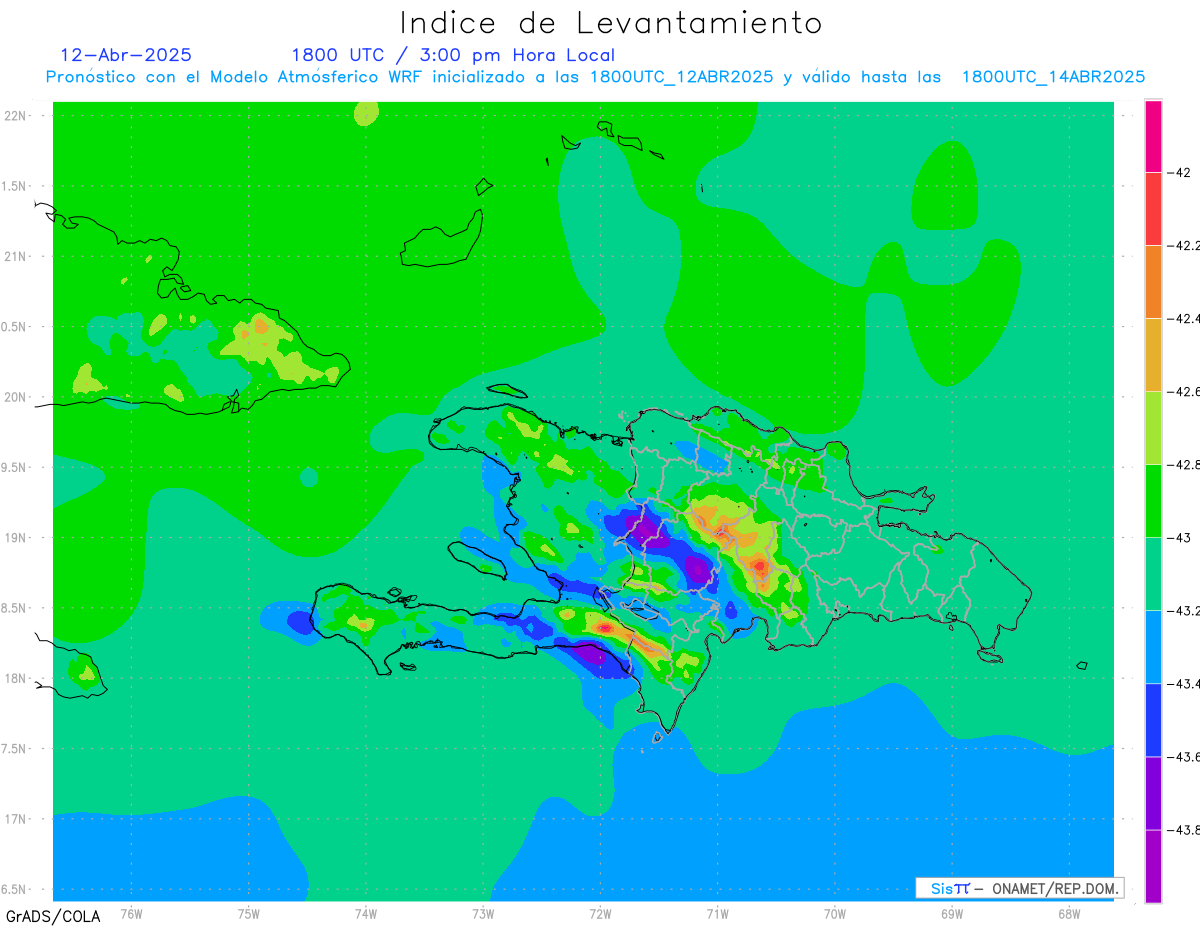The image size is (1200, 927).
Task: Click the bright green swatch below -42.8
Action: coord(1153,500)
